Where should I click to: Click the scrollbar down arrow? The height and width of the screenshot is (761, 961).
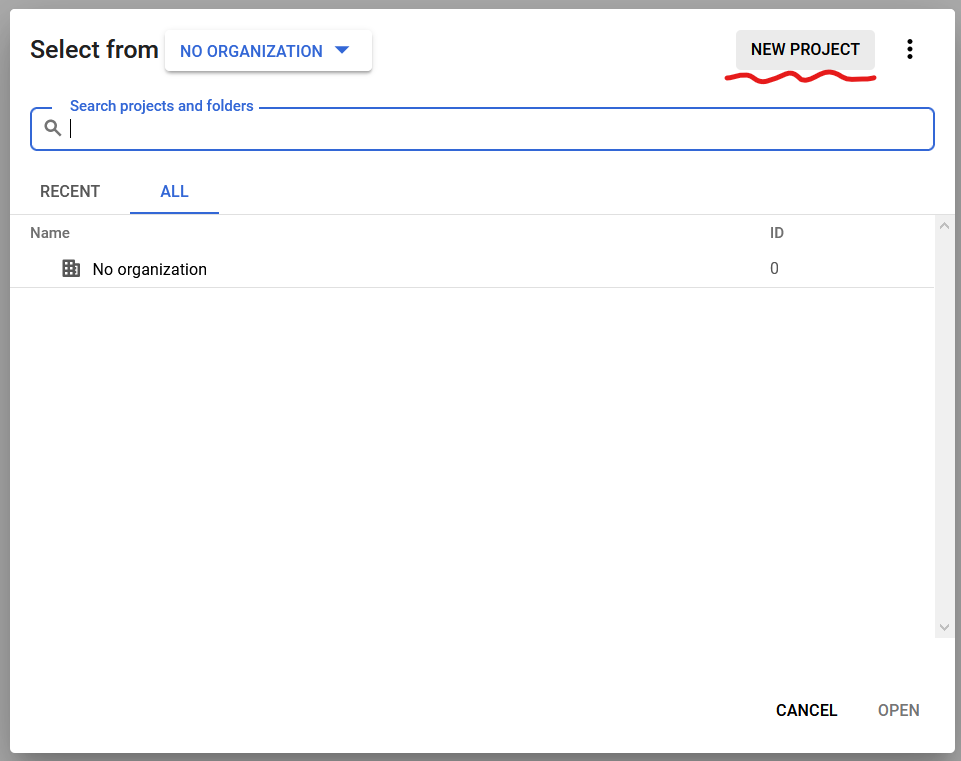tap(944, 627)
